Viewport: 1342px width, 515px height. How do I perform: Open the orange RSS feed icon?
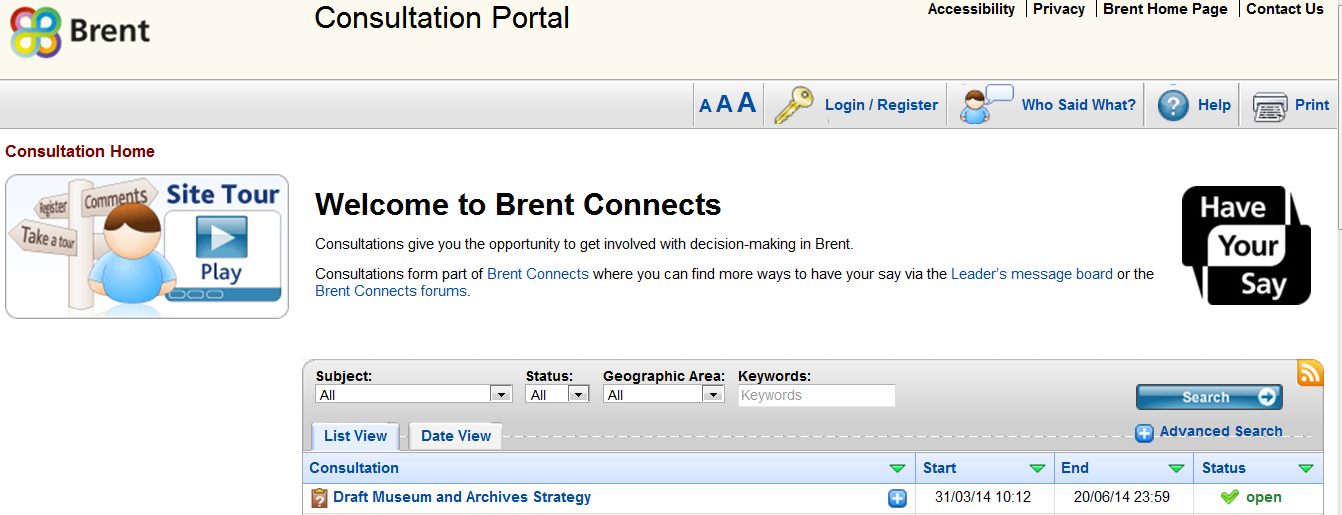pos(1310,373)
